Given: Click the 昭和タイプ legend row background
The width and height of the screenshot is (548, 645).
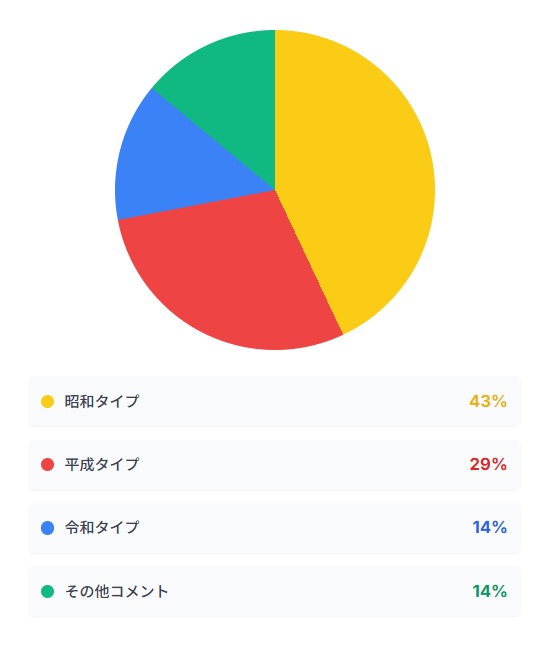Looking at the screenshot, I should click(274, 401).
